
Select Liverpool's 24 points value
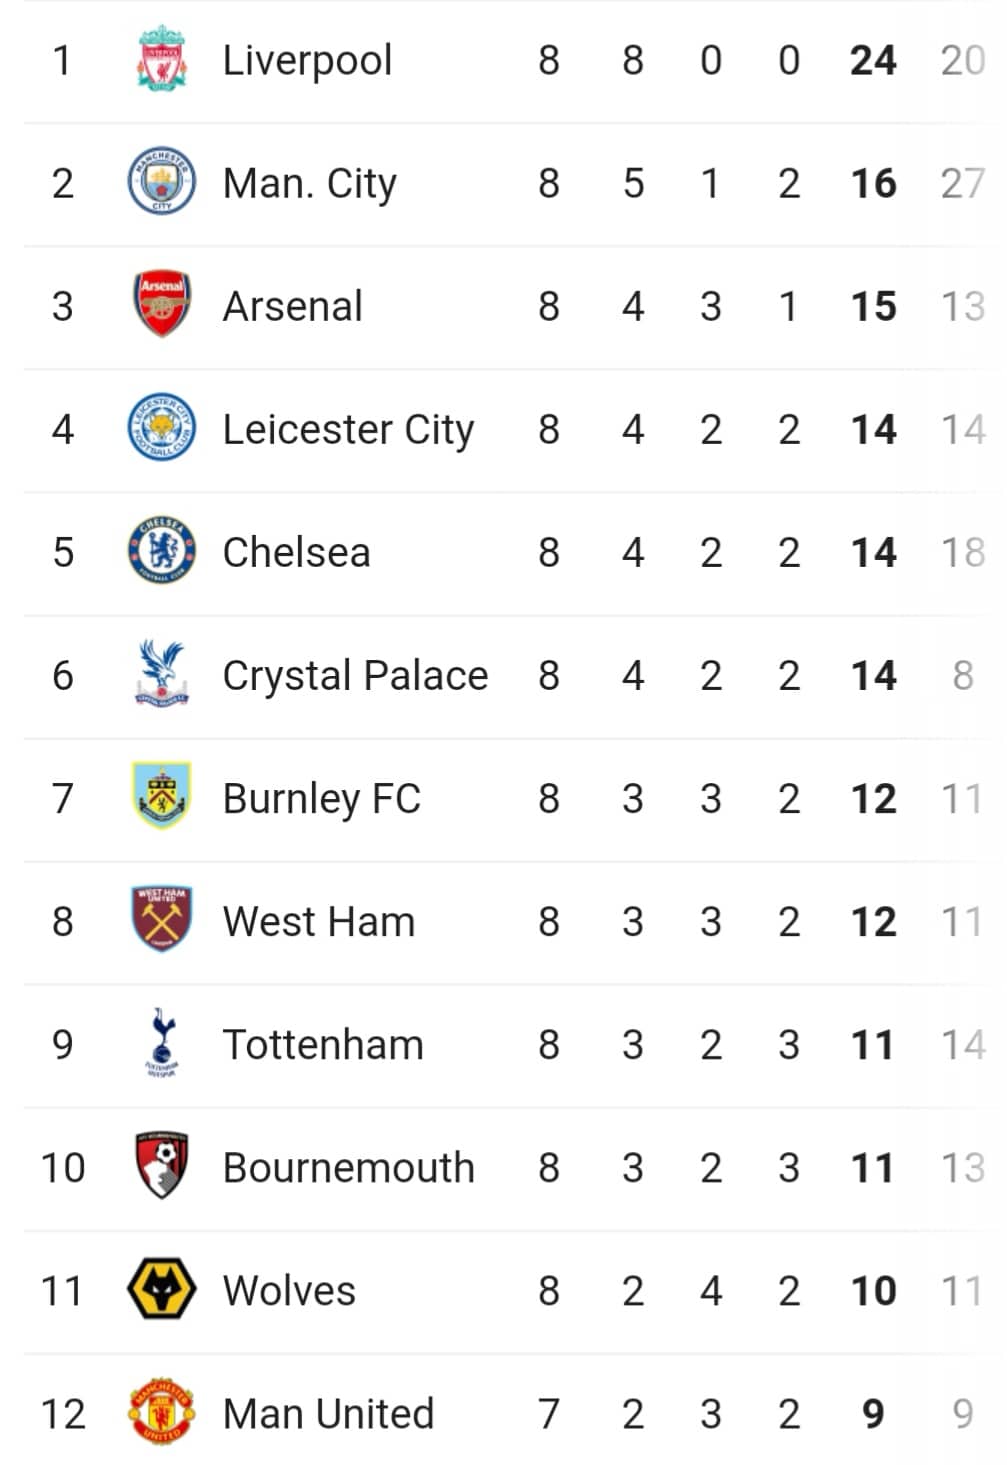[x=873, y=61]
